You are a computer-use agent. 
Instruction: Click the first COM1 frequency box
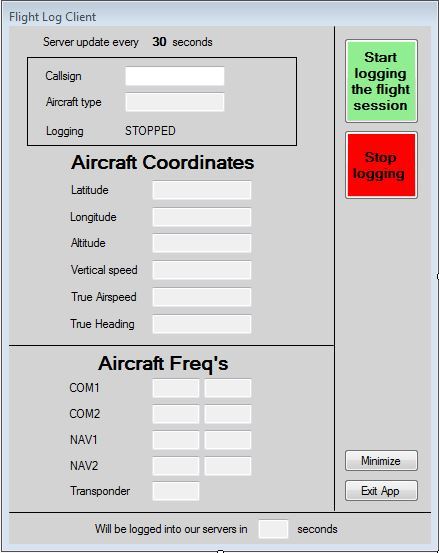click(x=176, y=388)
